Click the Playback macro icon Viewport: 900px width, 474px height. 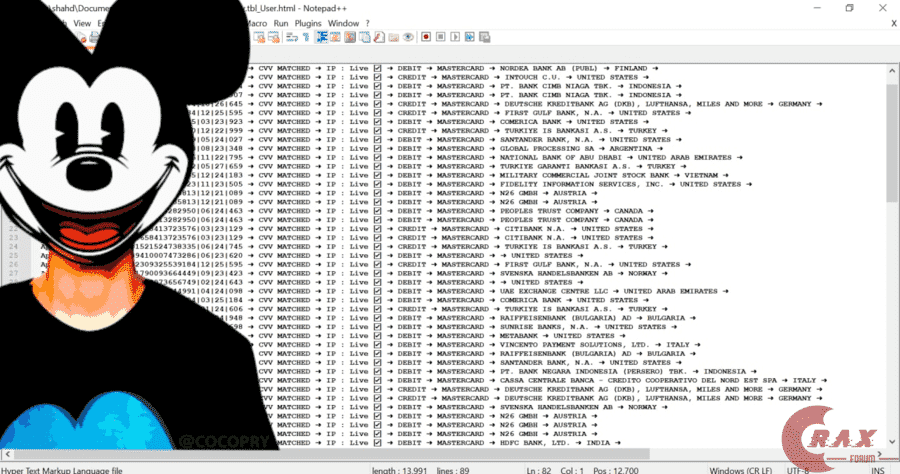coord(455,37)
